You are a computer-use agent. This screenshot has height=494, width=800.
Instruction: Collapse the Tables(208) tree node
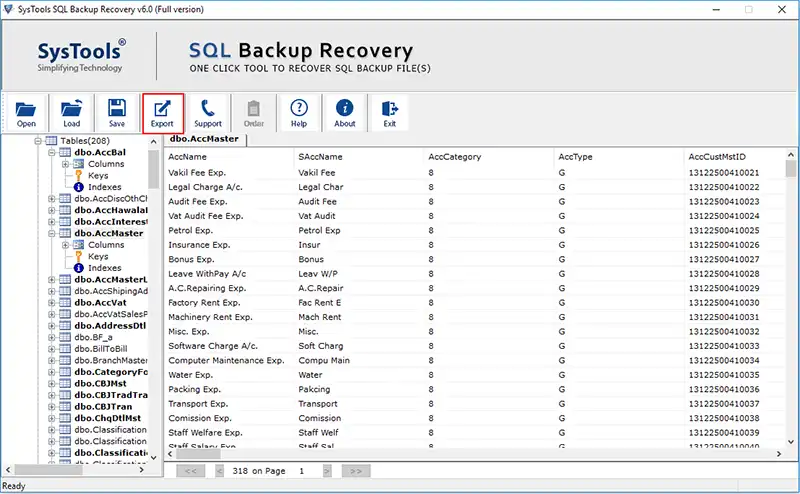point(38,141)
